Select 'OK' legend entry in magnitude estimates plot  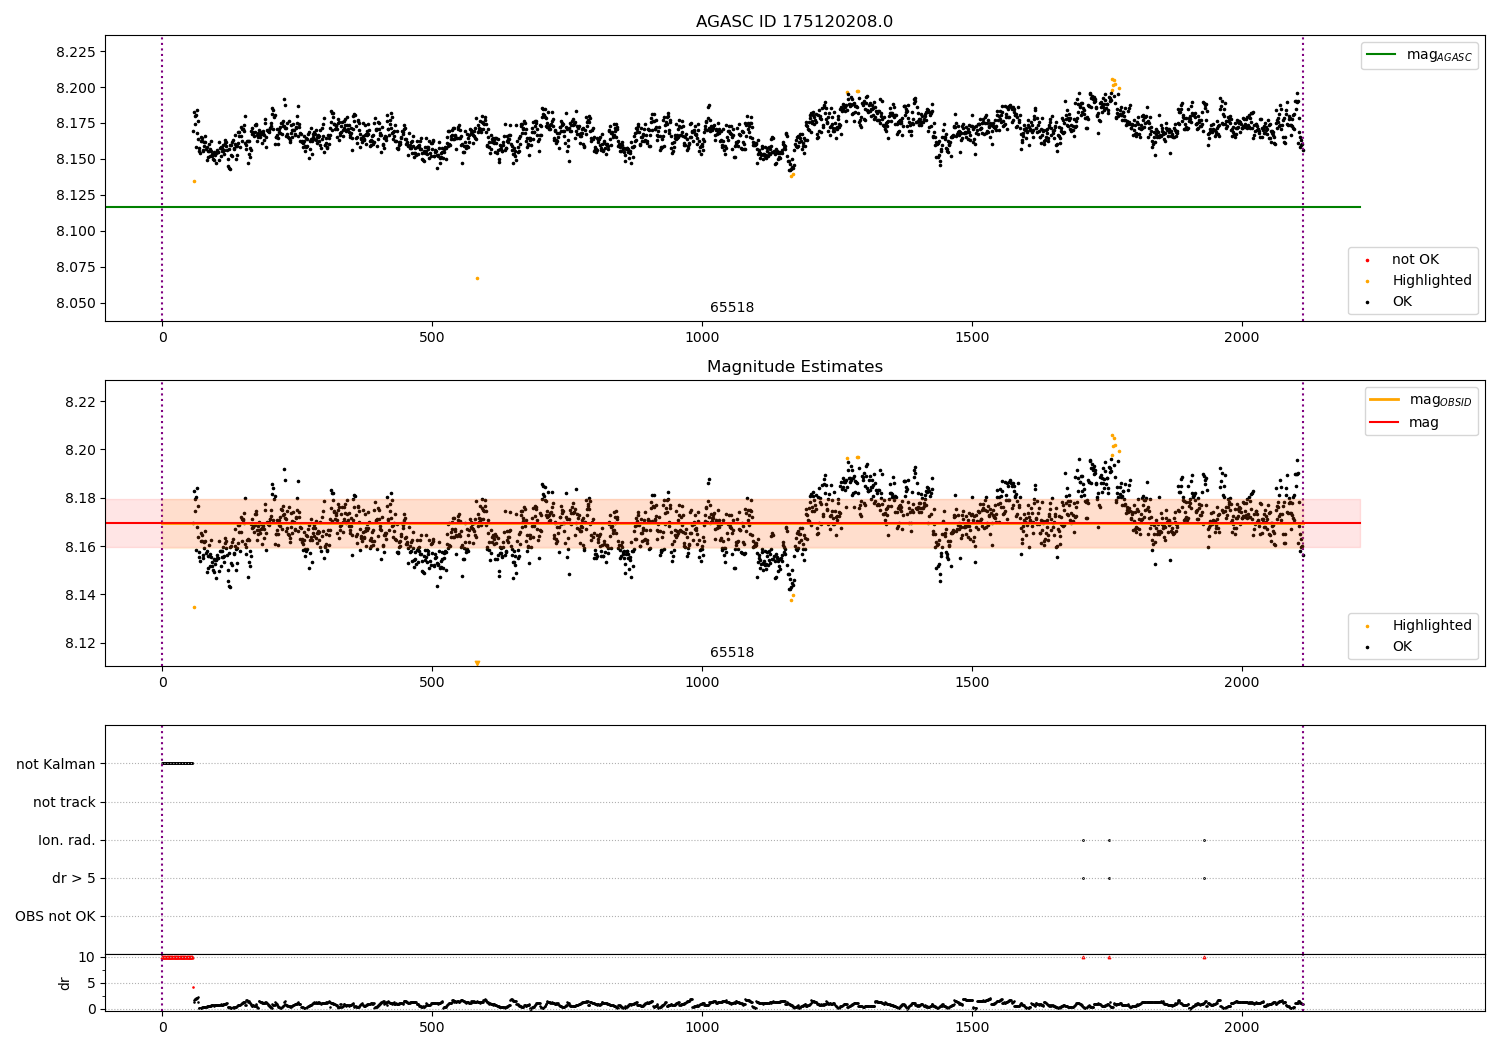[x=1402, y=647]
